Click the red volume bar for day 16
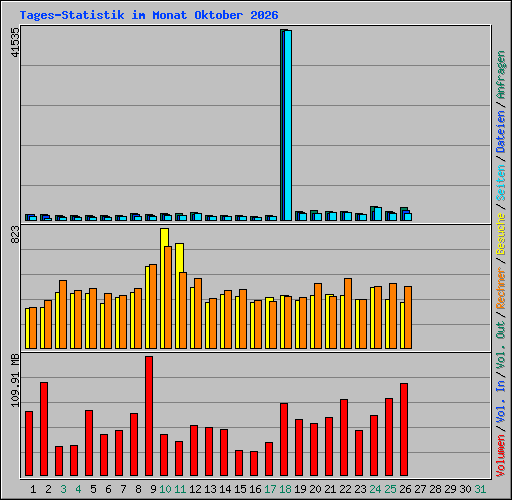This screenshot has height=500, width=512. [x=254, y=463]
